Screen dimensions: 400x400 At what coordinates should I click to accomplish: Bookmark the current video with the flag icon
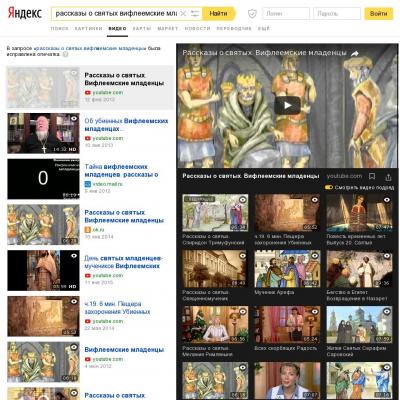click(x=372, y=176)
